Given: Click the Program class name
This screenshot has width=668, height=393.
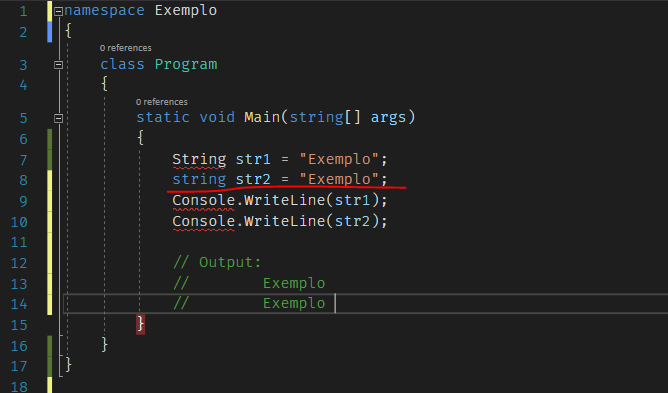Looking at the screenshot, I should pos(186,64).
